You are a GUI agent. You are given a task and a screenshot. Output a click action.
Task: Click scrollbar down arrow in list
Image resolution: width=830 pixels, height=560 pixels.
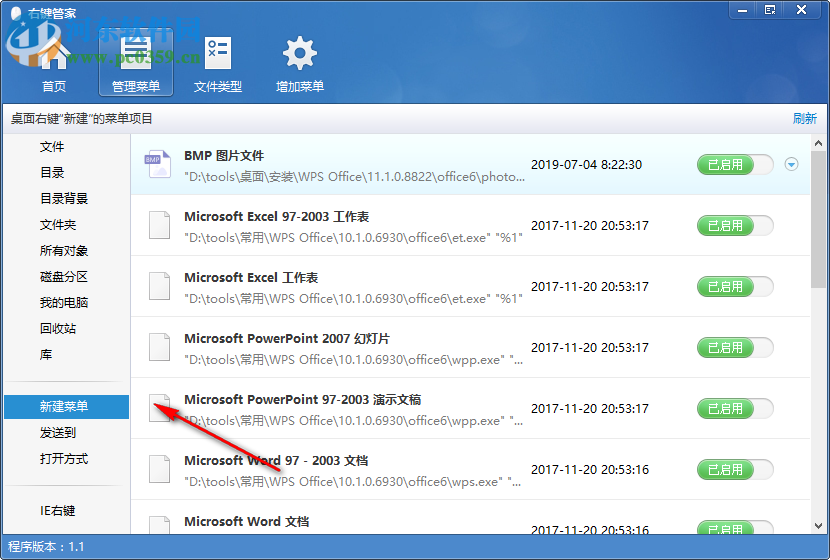[818, 526]
